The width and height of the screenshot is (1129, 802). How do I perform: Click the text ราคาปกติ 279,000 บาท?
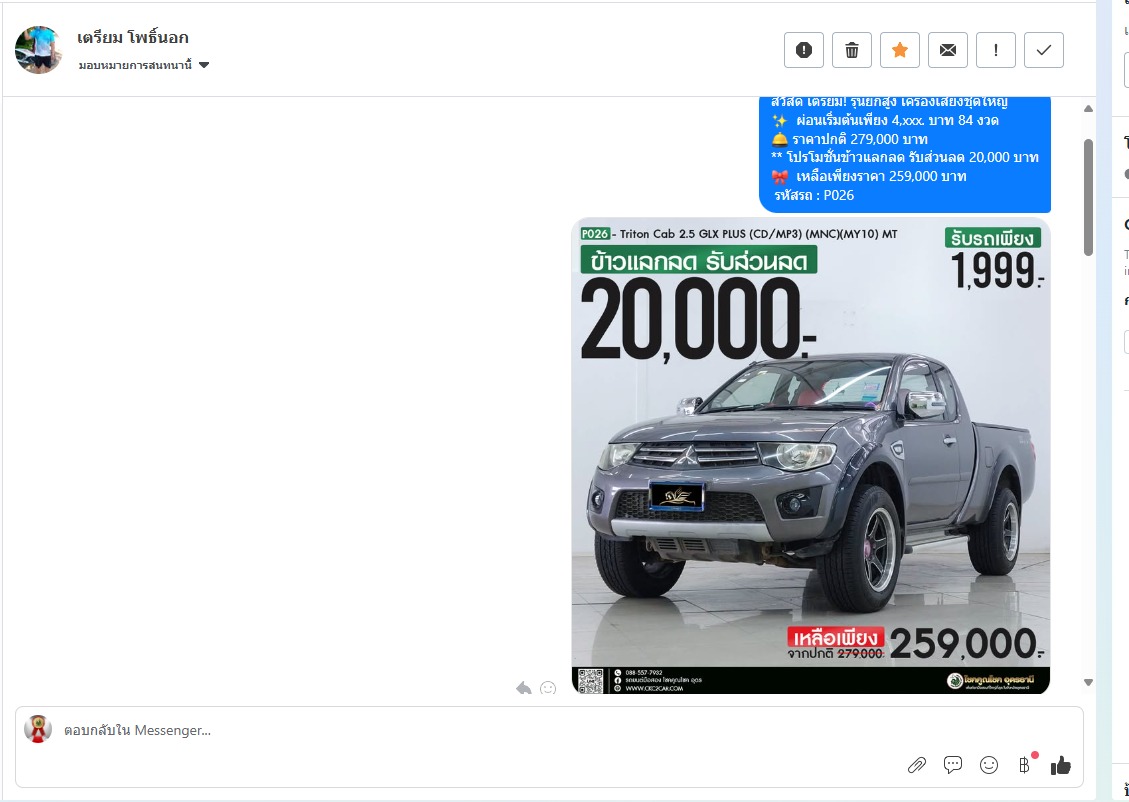point(860,139)
